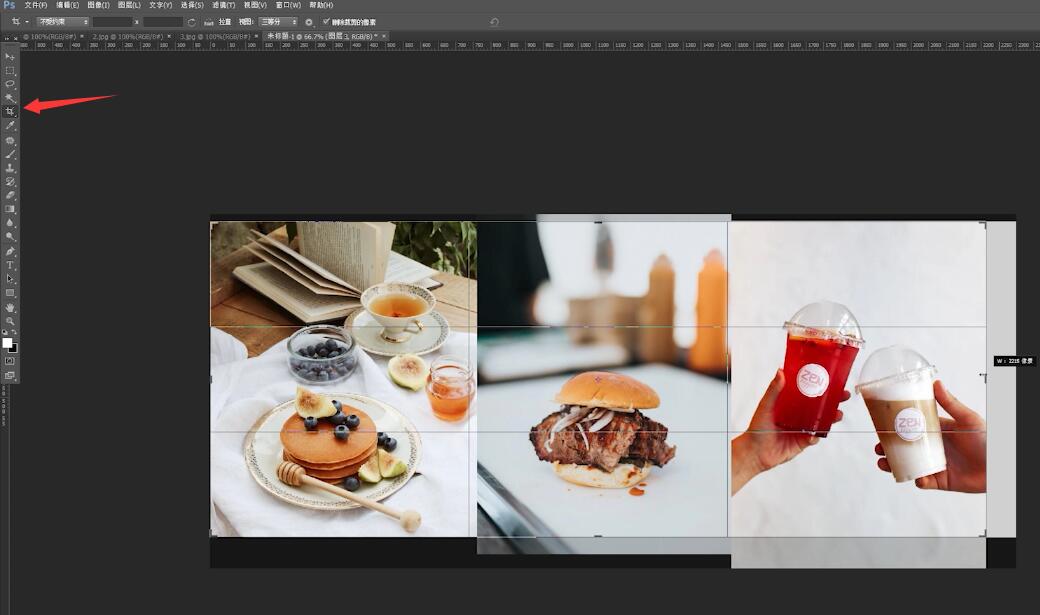Select the Clone Stamp tool
The width and height of the screenshot is (1040, 615).
(x=10, y=169)
